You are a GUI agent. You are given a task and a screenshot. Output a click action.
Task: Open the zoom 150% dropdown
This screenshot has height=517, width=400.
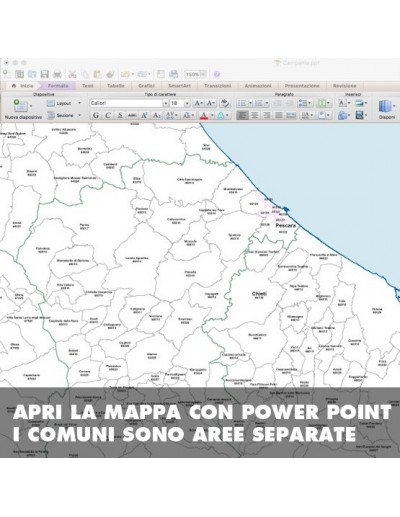coord(203,74)
